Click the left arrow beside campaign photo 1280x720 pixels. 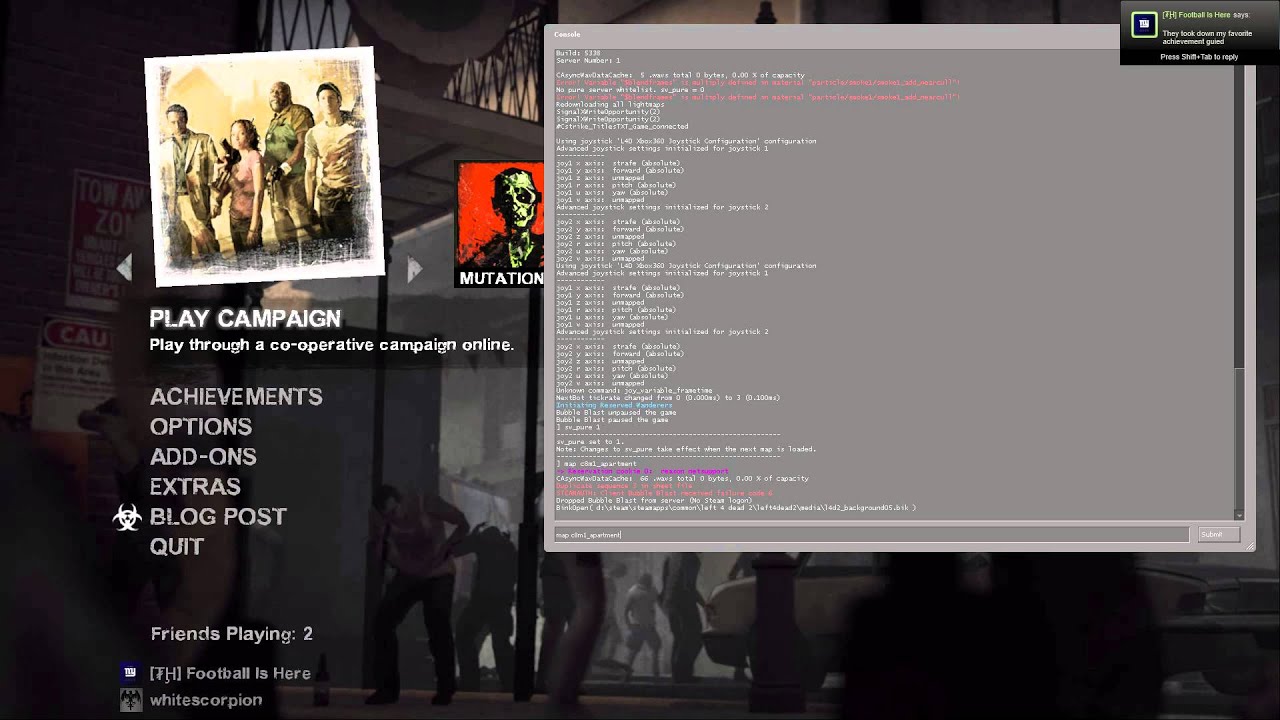124,267
